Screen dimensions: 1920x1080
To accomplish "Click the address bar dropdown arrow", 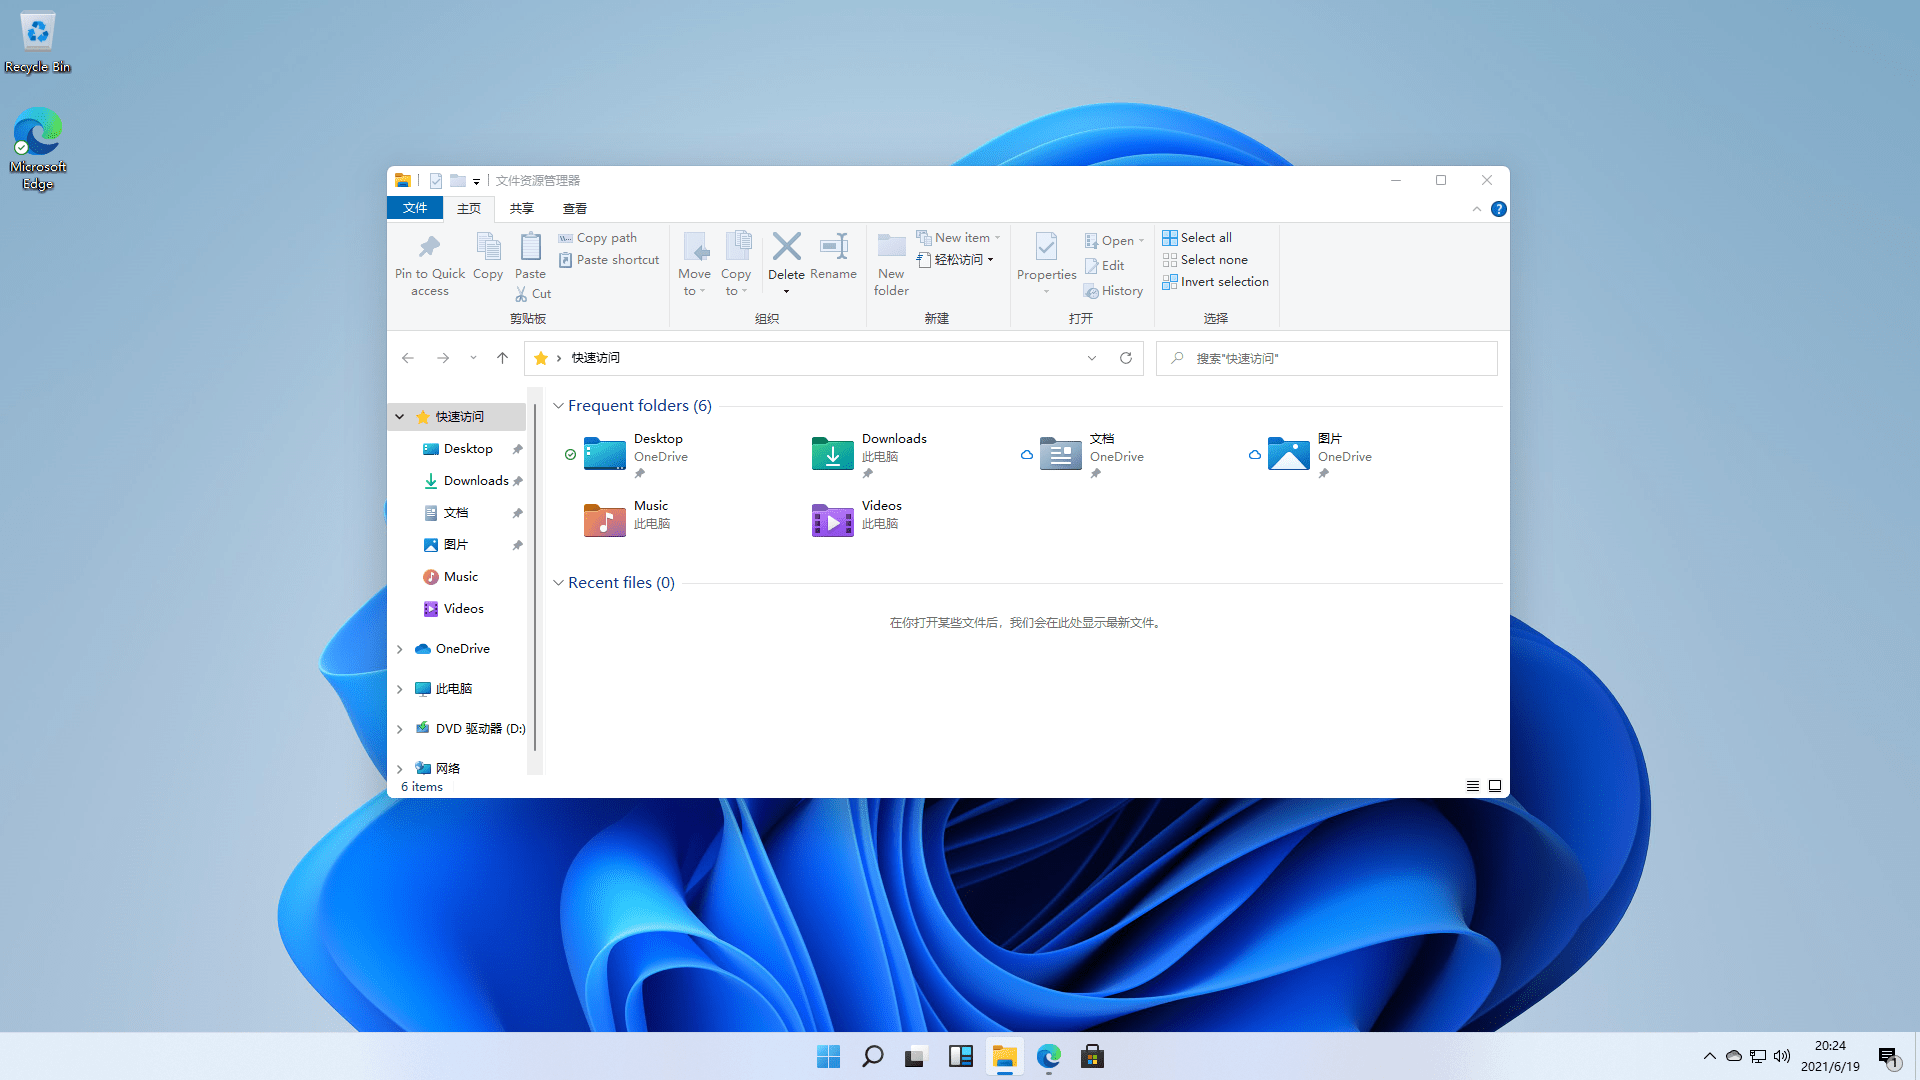I will click(x=1091, y=357).
